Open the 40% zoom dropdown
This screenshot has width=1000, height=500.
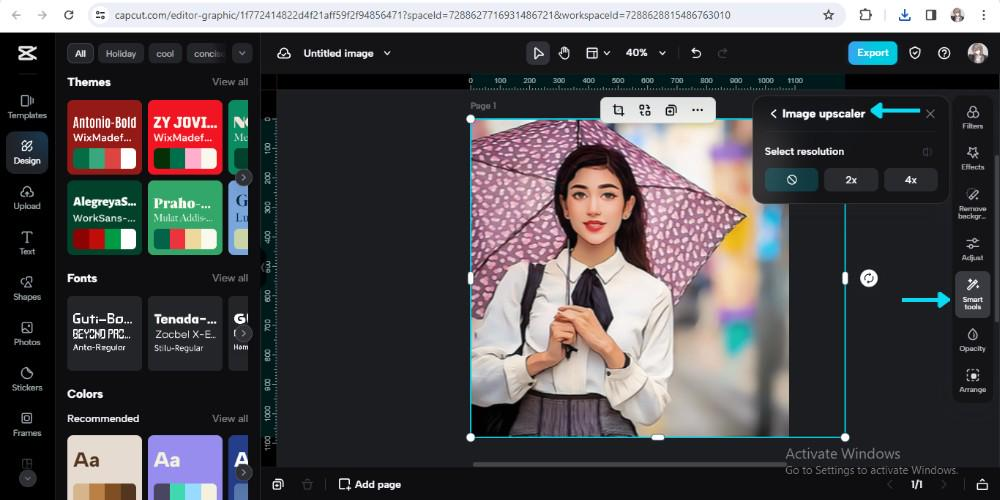[645, 54]
